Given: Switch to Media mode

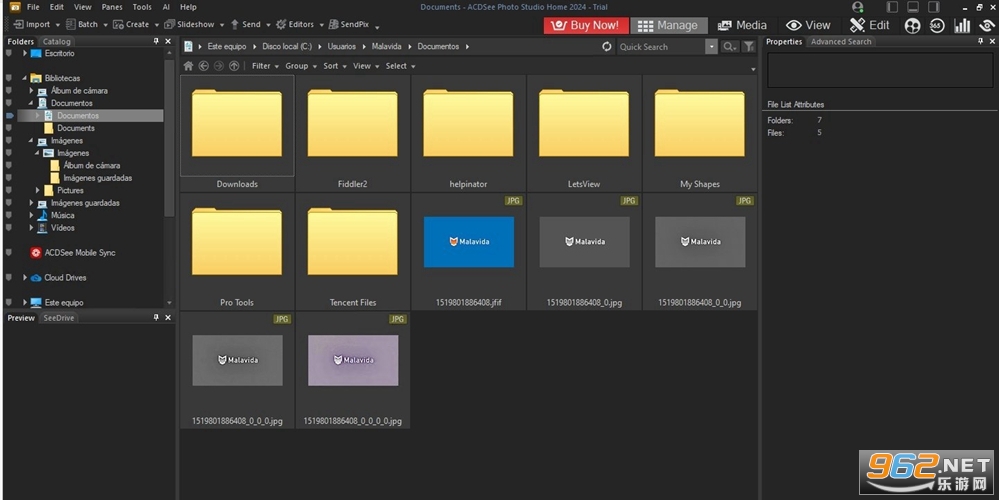Looking at the screenshot, I should coord(742,25).
